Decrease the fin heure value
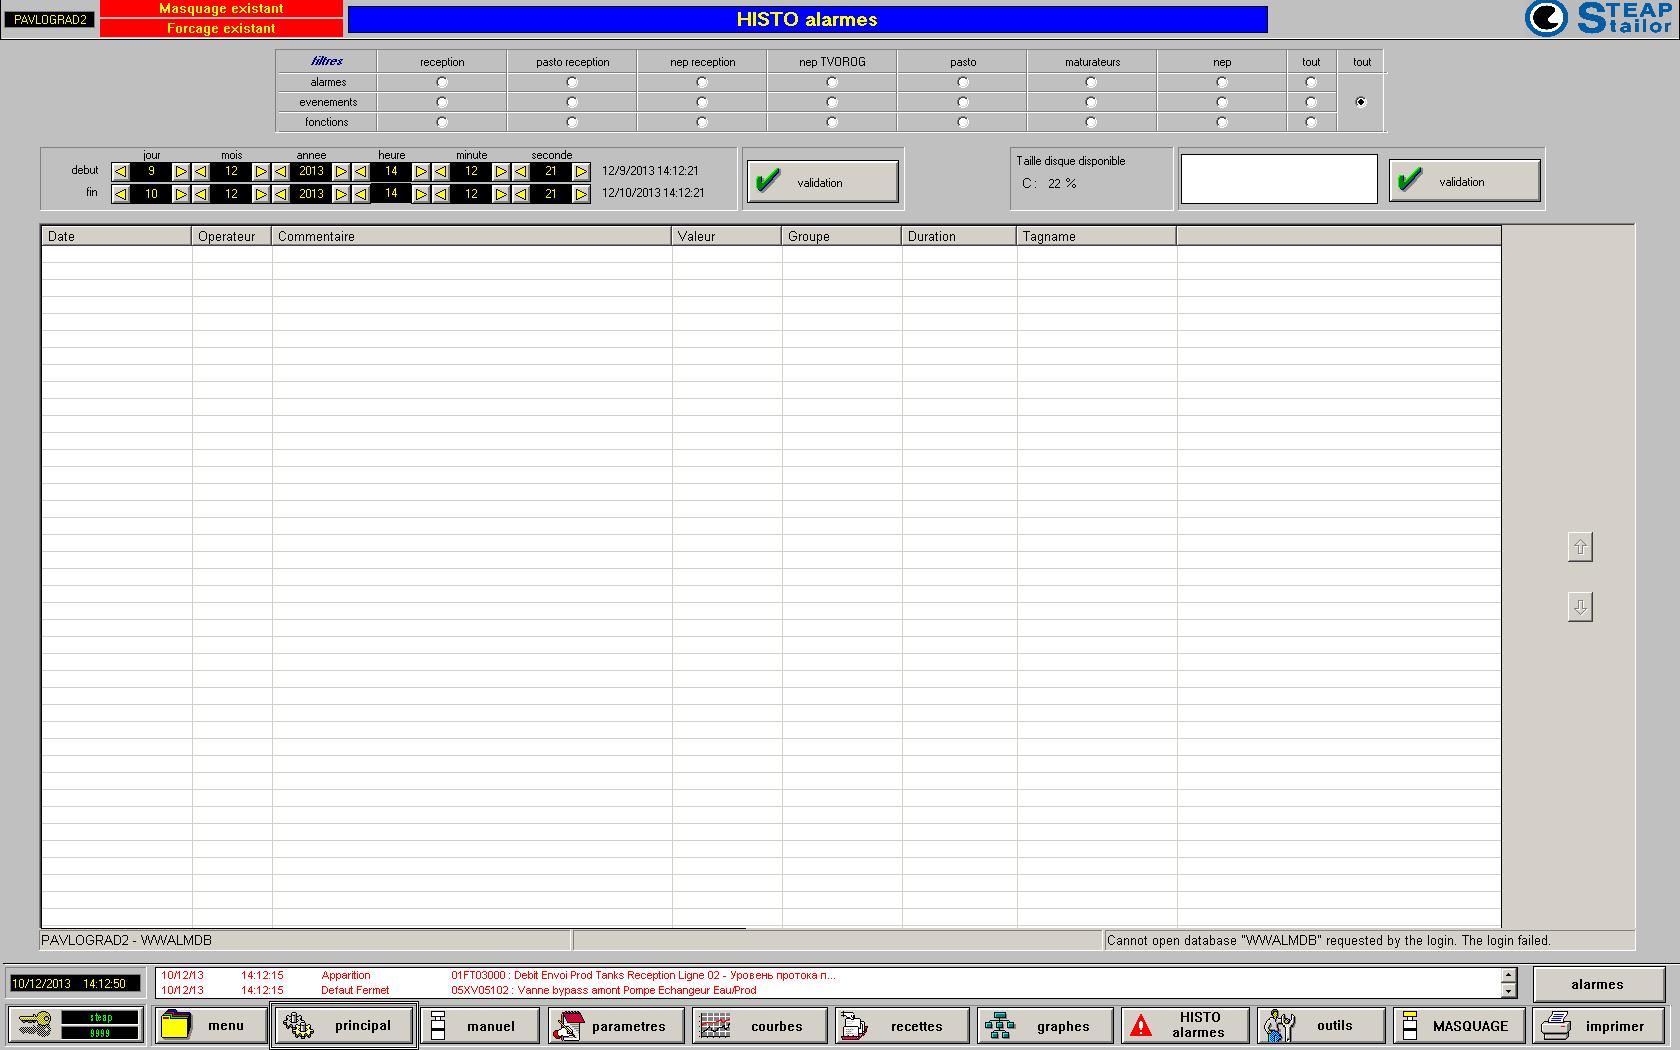This screenshot has width=1680, height=1050. pos(361,194)
